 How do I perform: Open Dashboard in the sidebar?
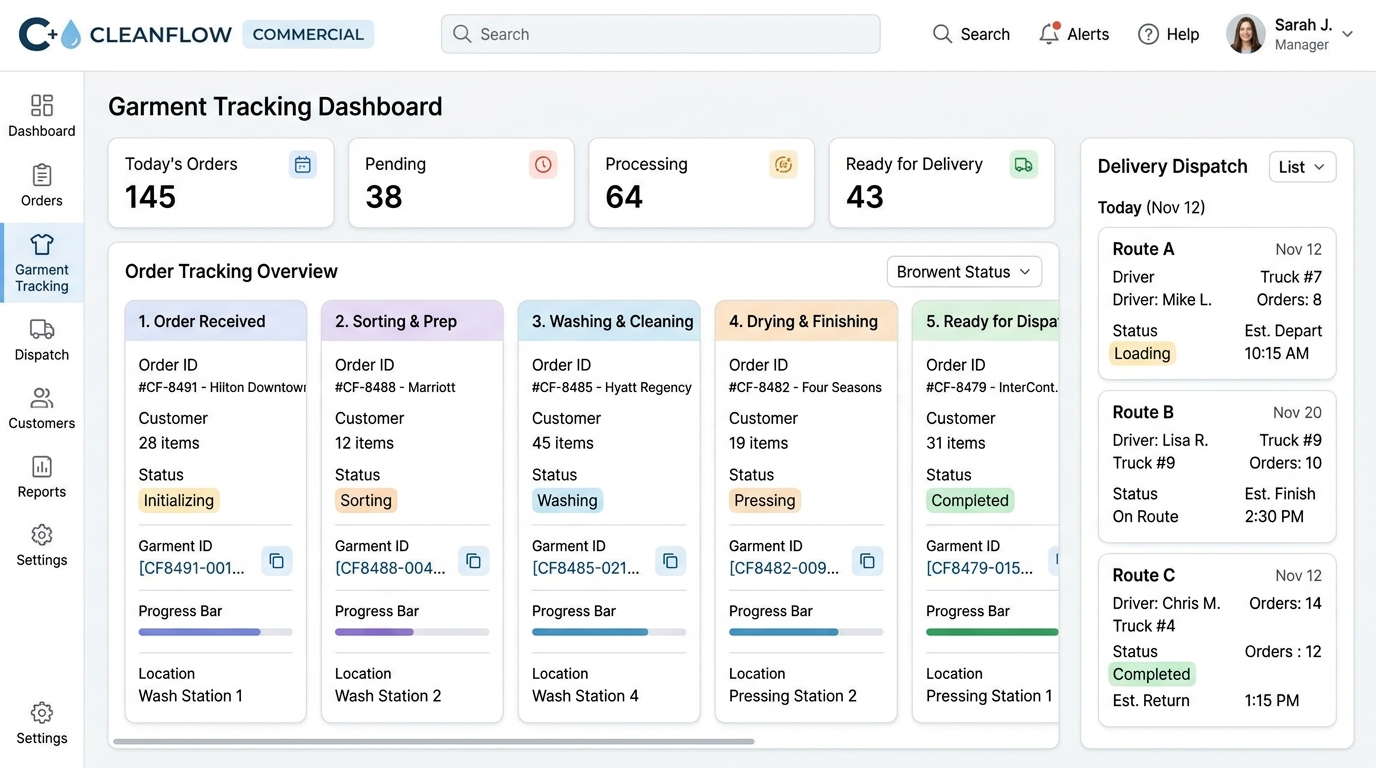41,116
